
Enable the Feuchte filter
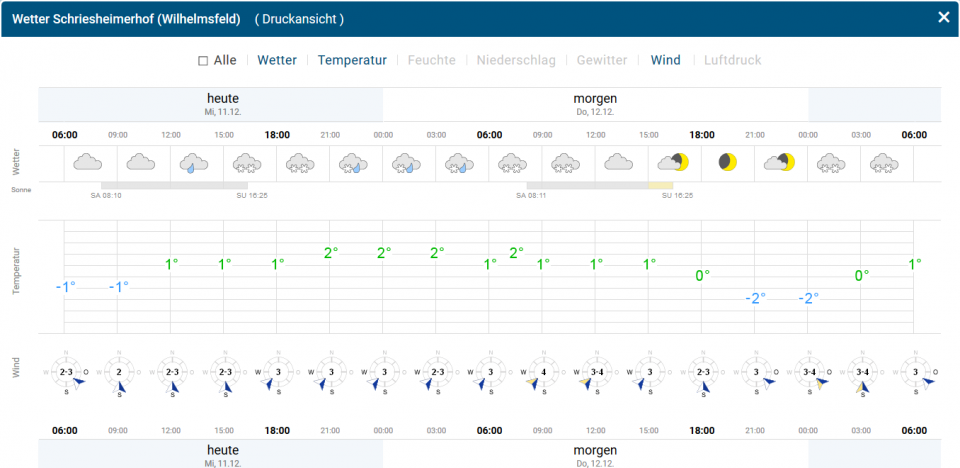[x=431, y=60]
